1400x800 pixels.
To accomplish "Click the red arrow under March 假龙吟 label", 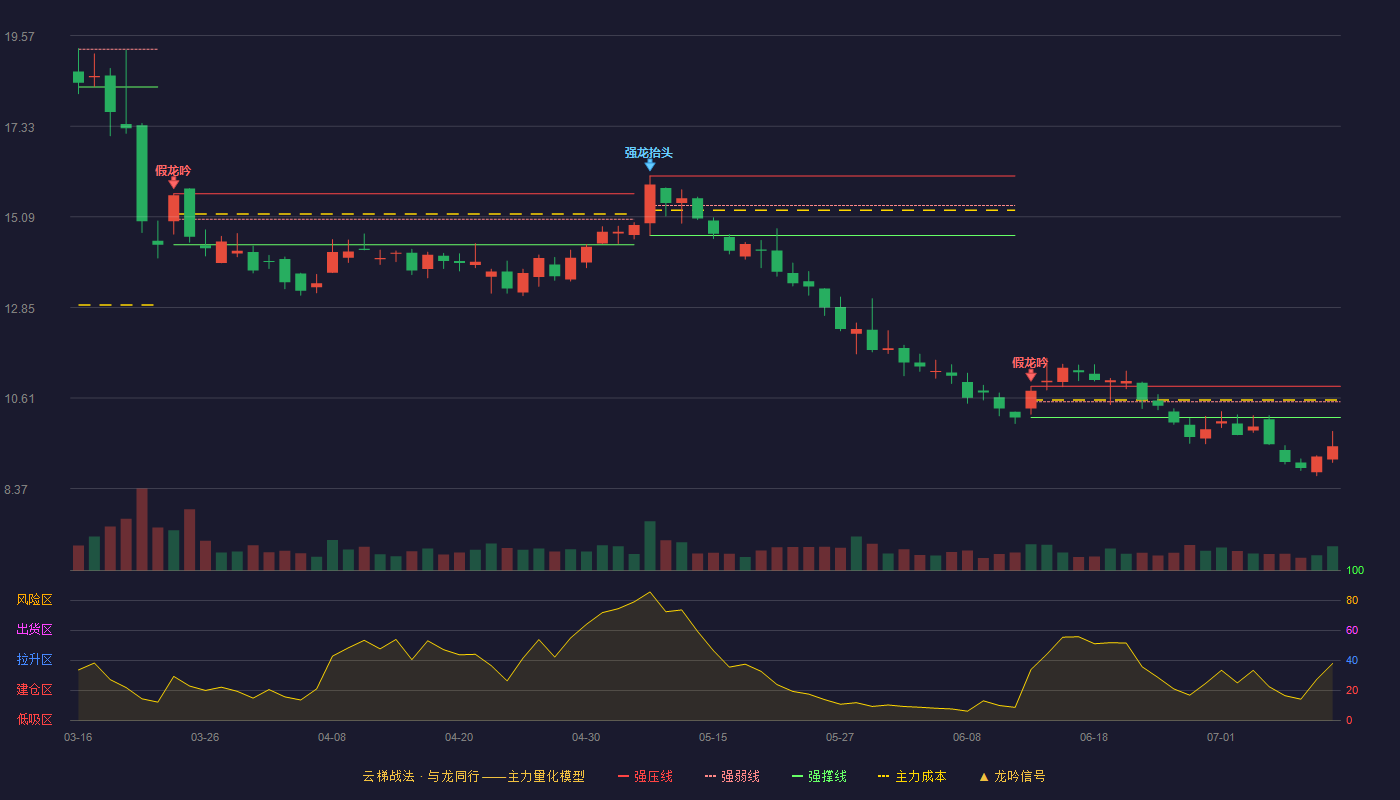I will point(174,183).
